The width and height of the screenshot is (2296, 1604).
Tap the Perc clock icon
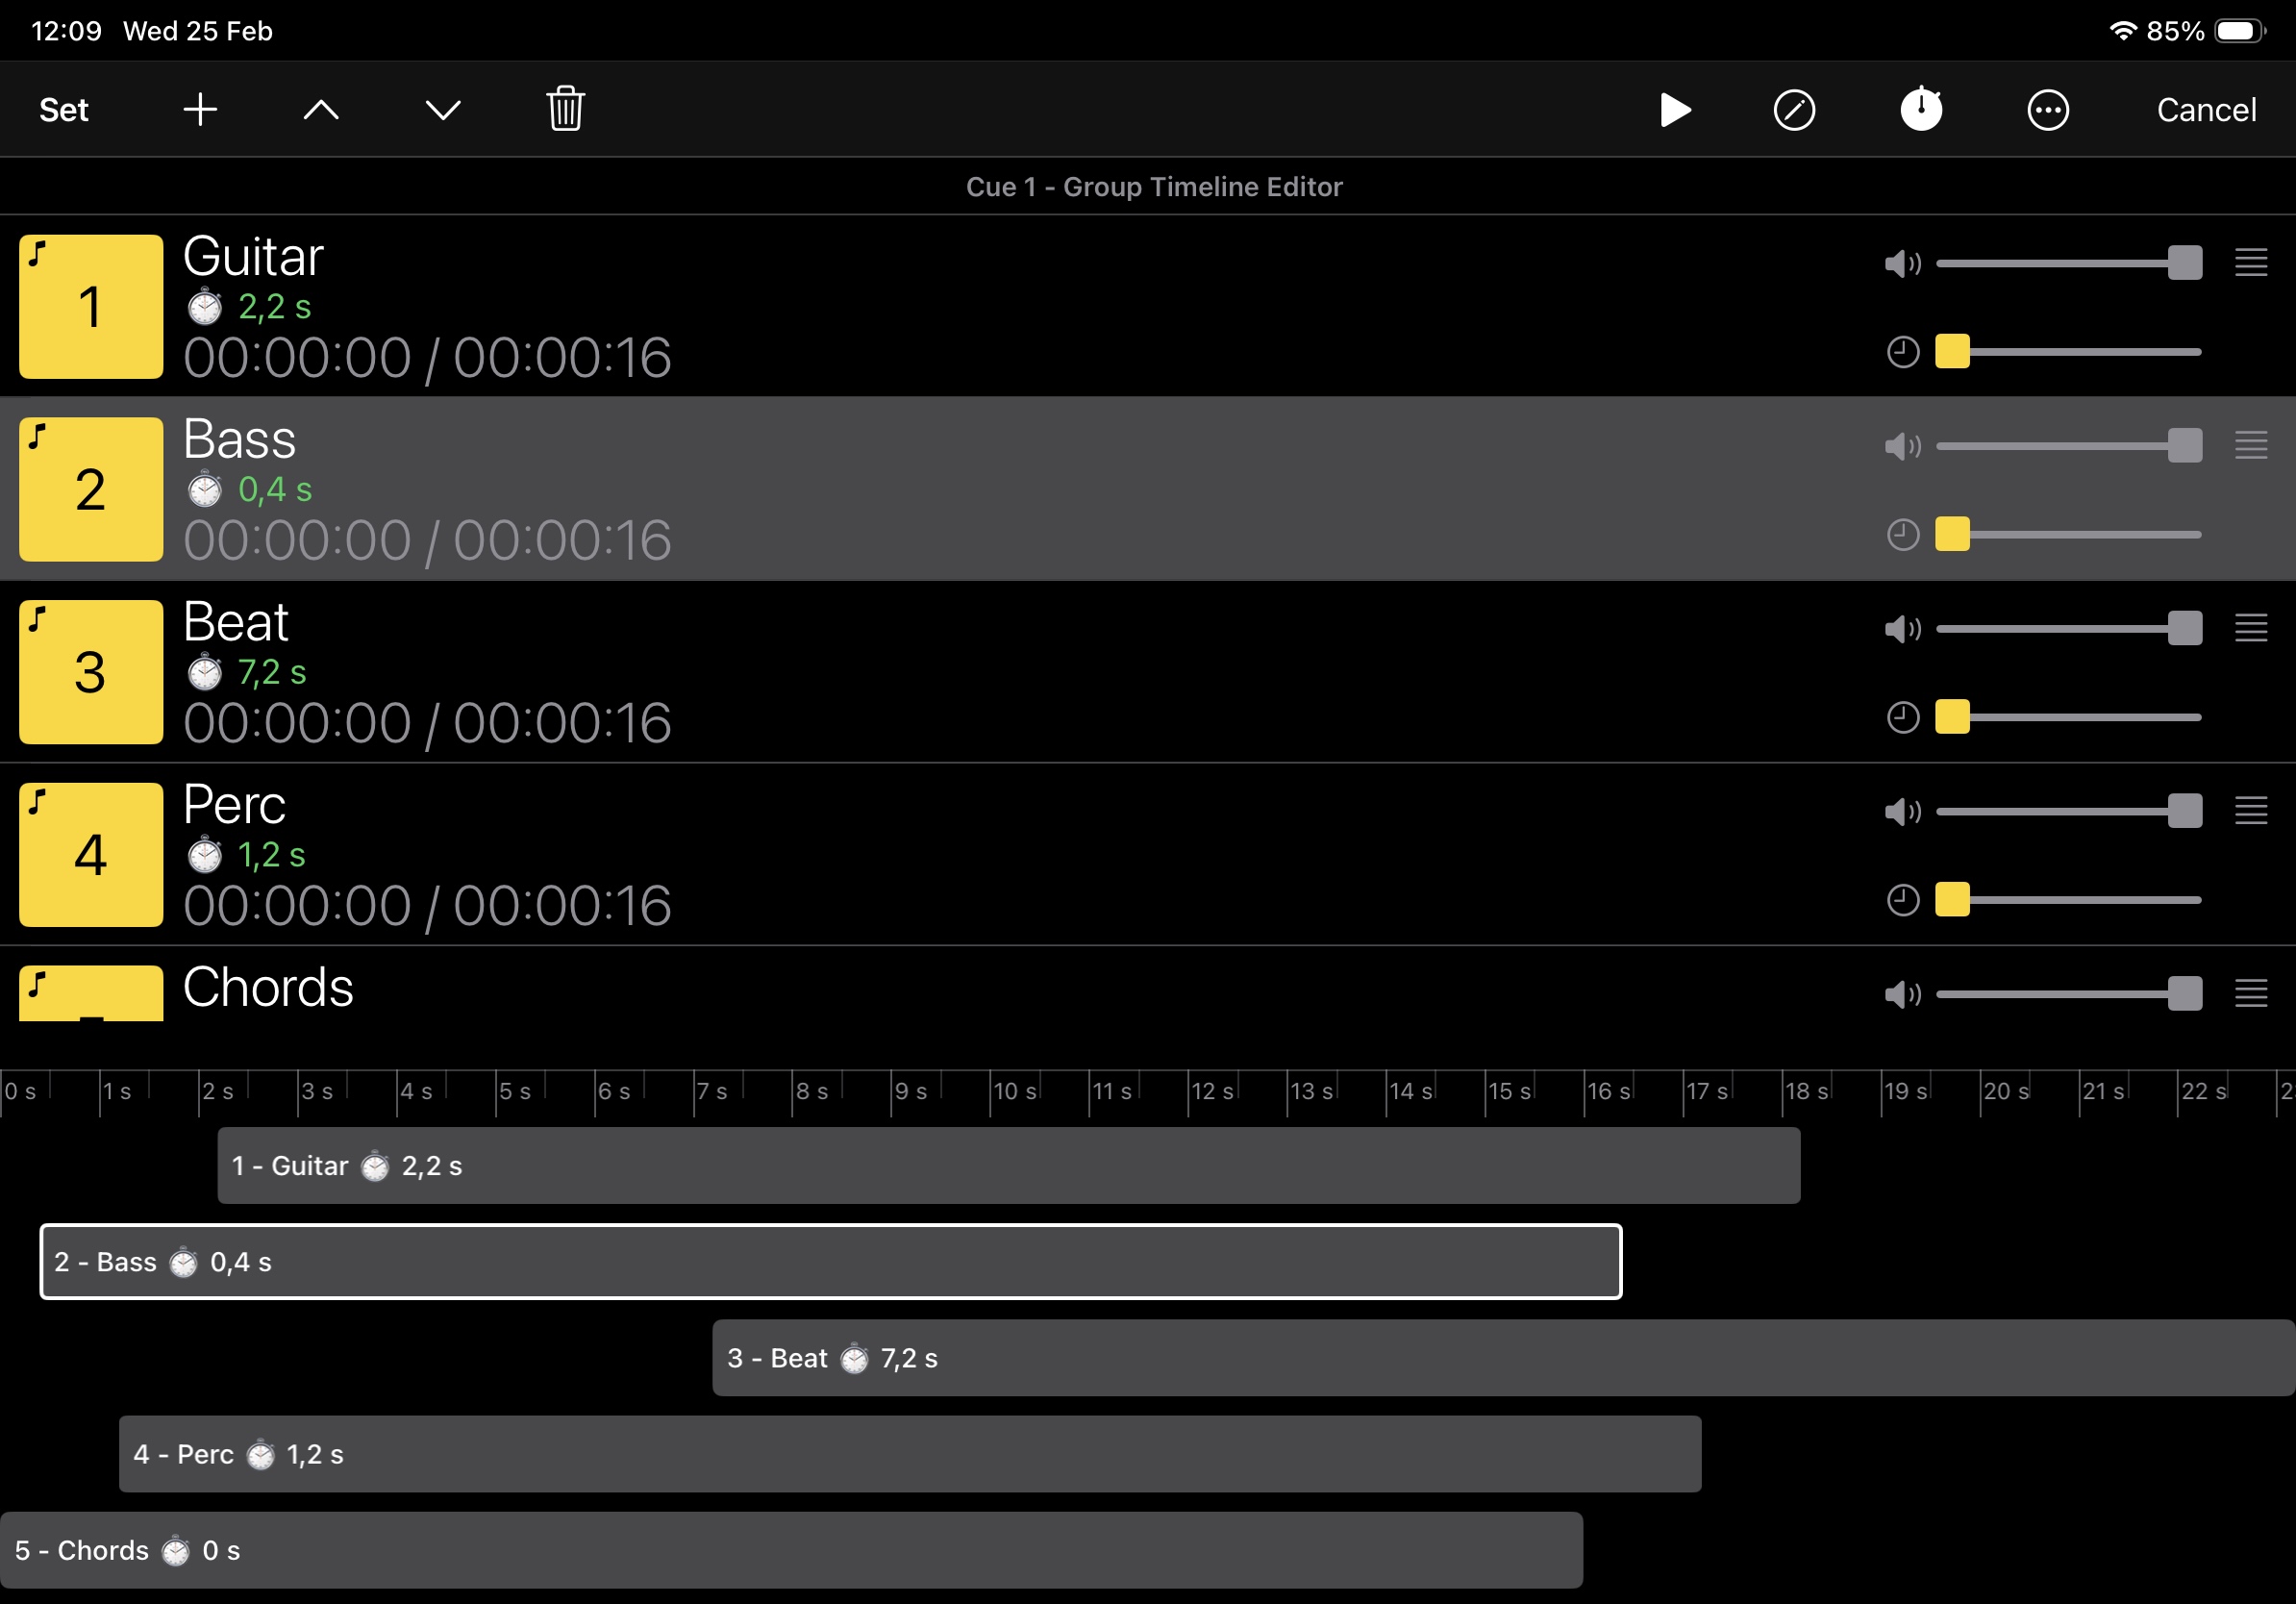(x=1902, y=900)
